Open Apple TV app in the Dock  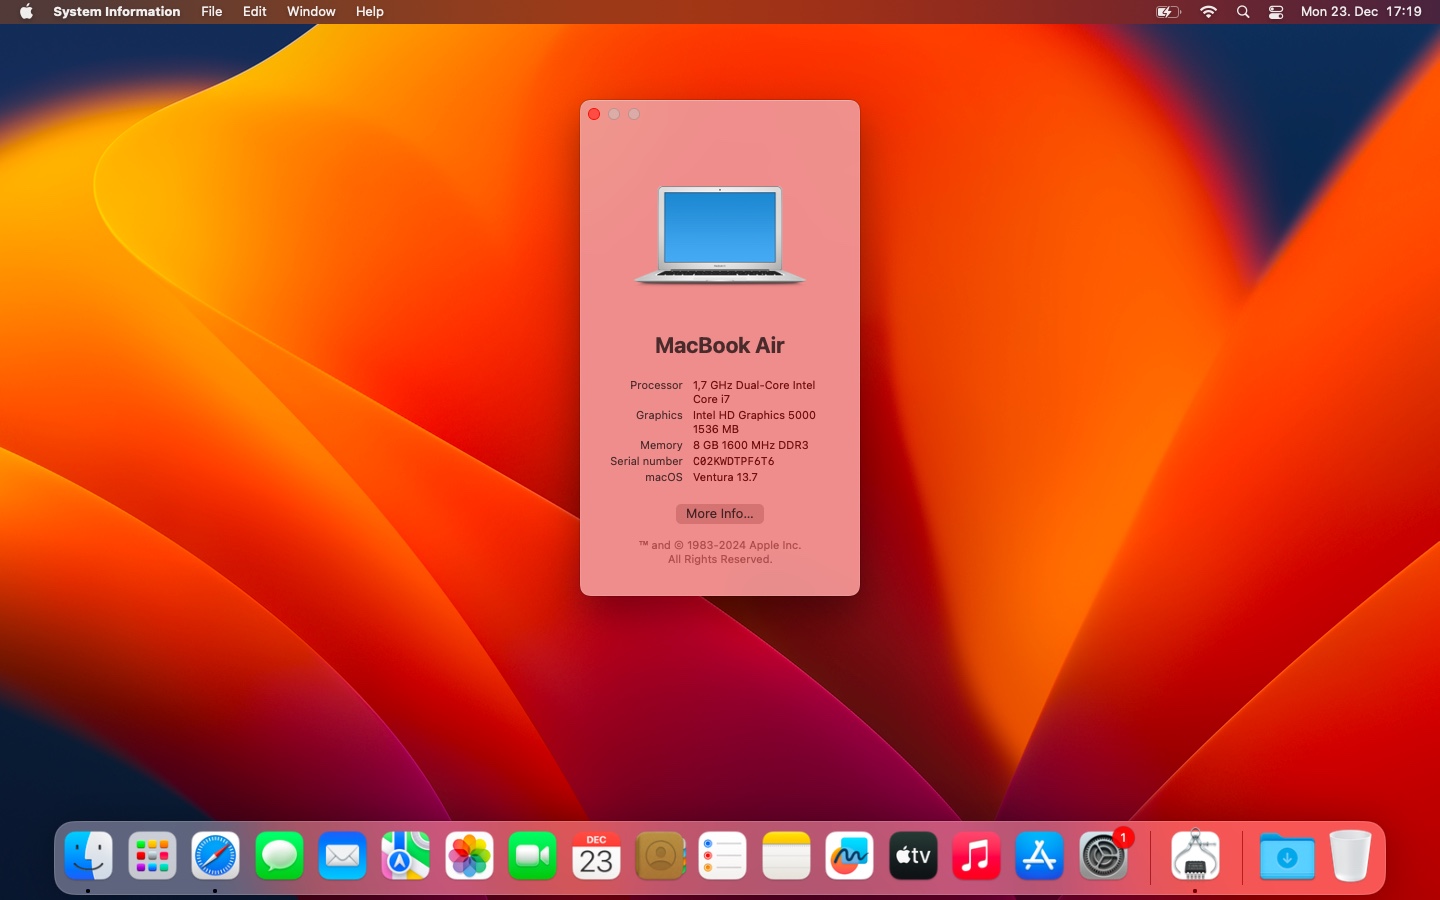[x=913, y=856]
